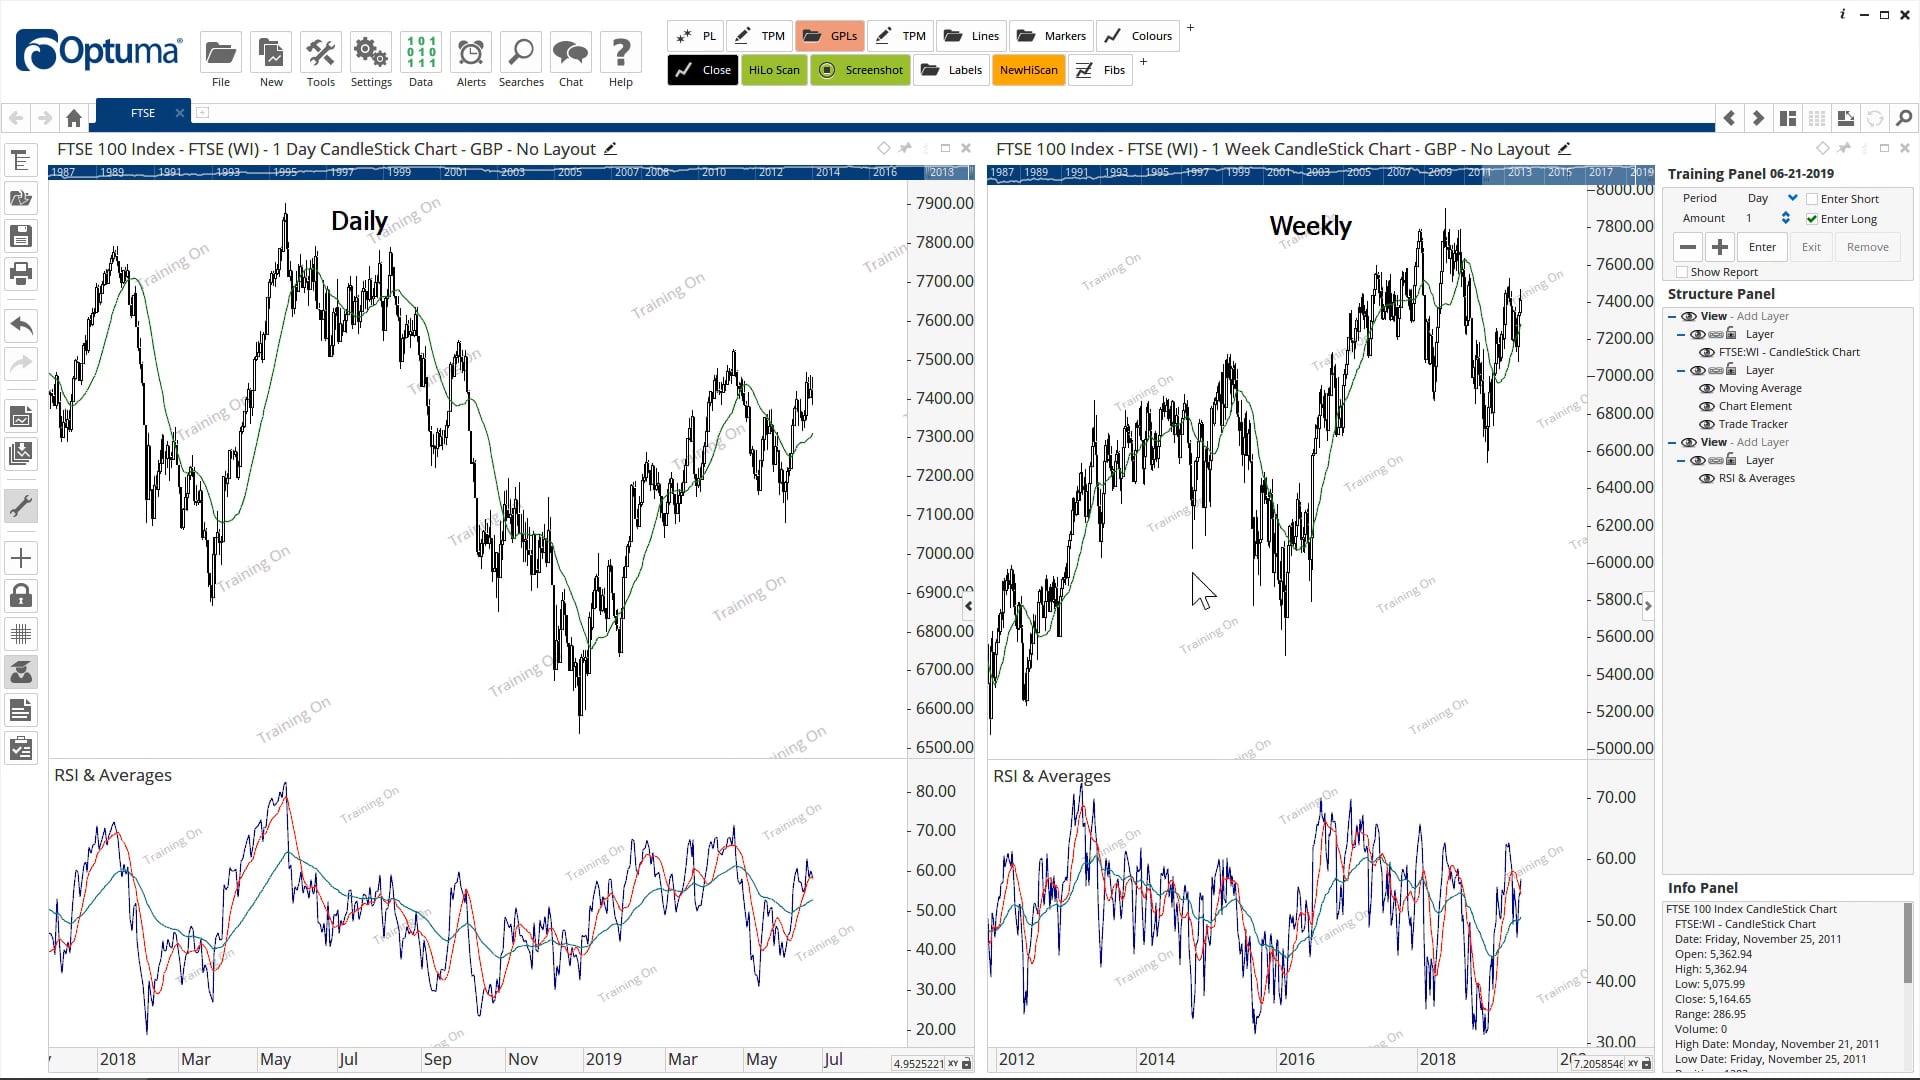Click the structure outline icon atop sidebar

[21, 160]
